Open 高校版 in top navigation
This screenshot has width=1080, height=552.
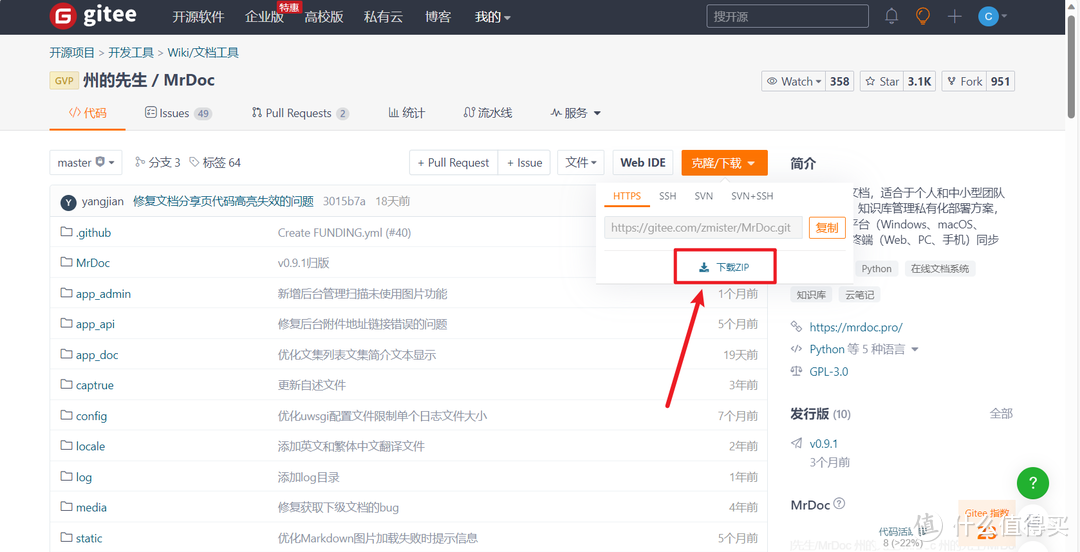[324, 17]
